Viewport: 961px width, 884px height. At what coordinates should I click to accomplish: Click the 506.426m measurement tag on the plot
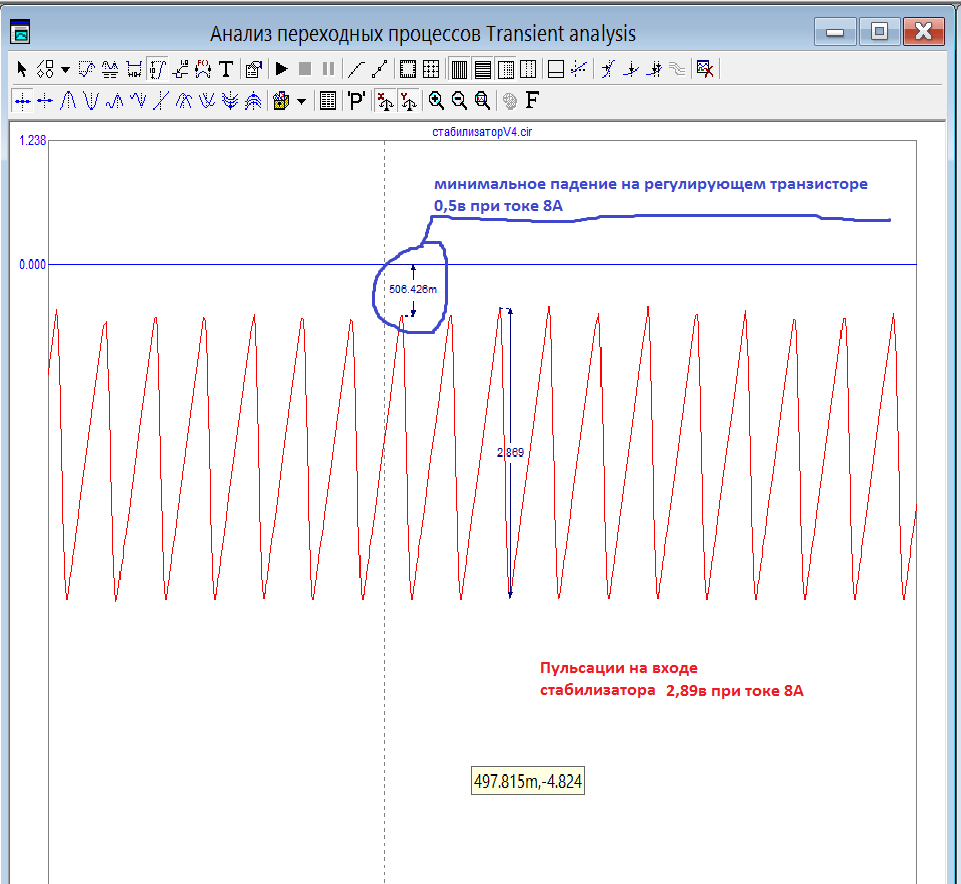(412, 289)
